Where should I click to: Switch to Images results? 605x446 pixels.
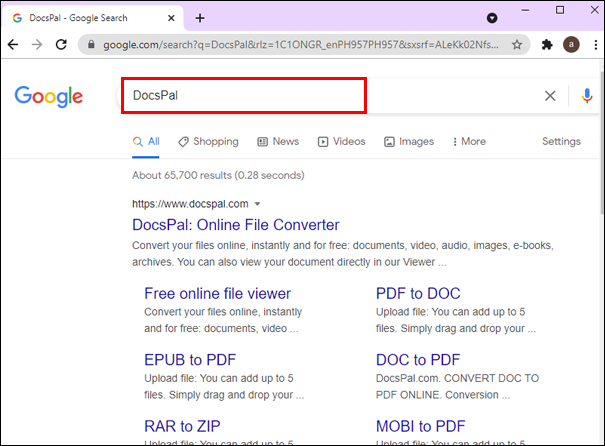pos(409,142)
